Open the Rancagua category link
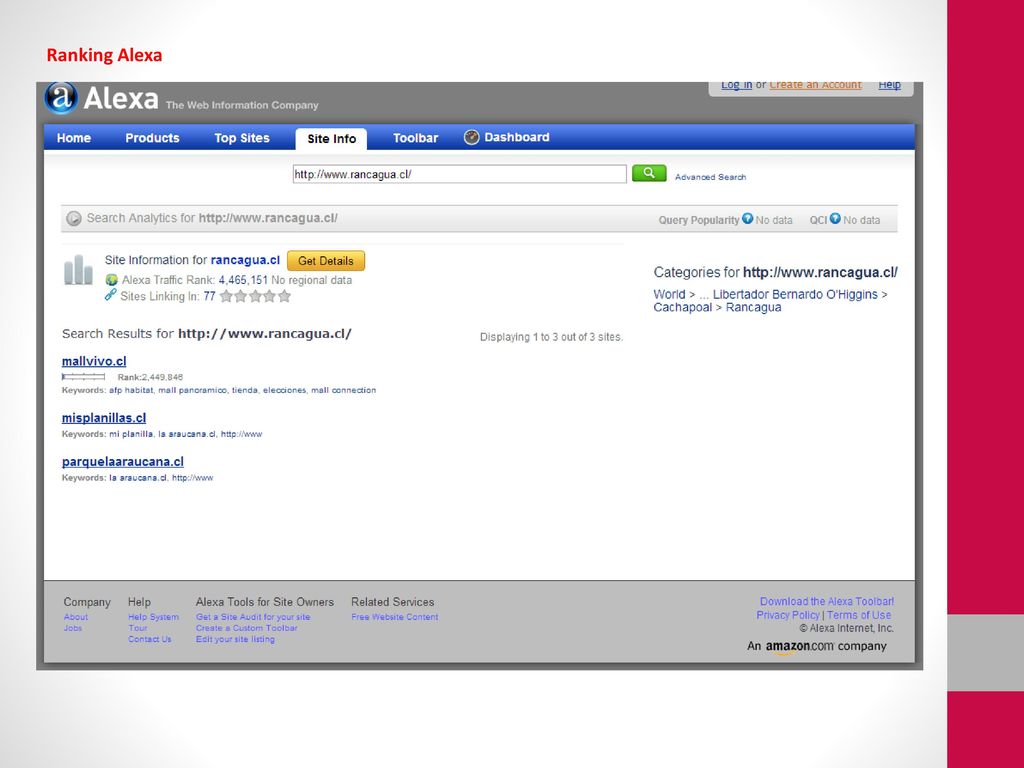The height and width of the screenshot is (768, 1024). 753,308
